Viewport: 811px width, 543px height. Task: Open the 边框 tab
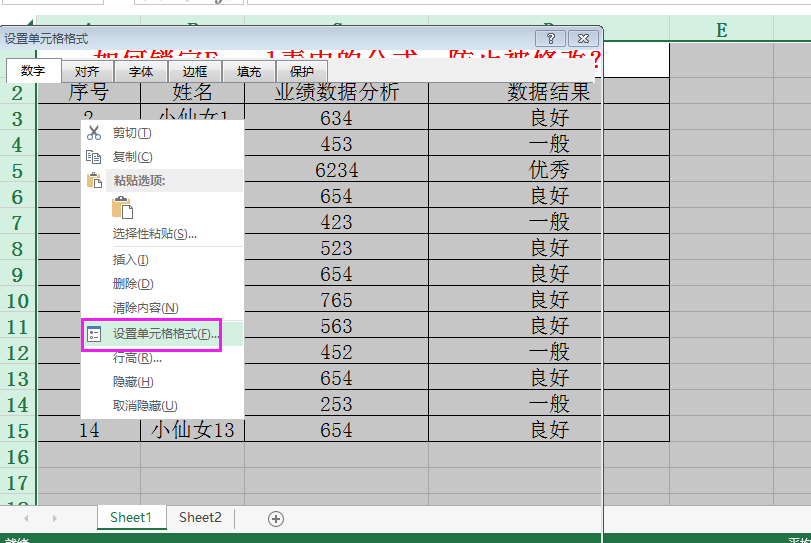point(194,71)
